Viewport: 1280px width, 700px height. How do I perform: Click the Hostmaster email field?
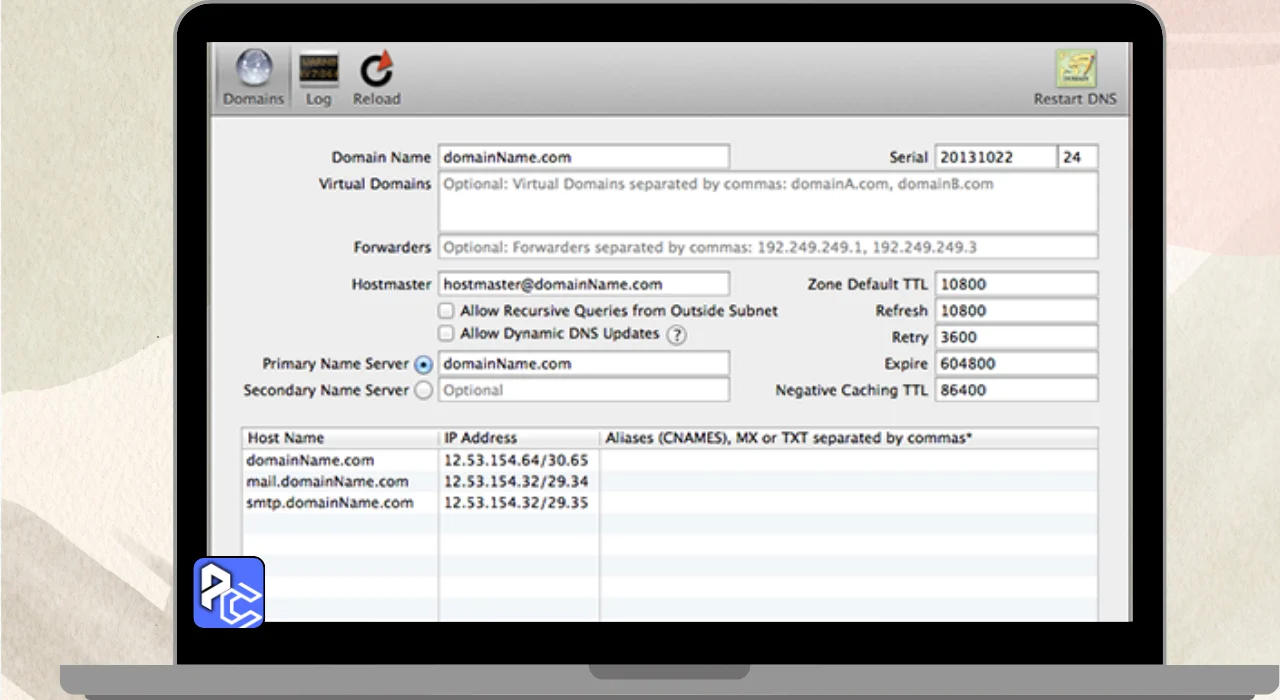tap(583, 284)
